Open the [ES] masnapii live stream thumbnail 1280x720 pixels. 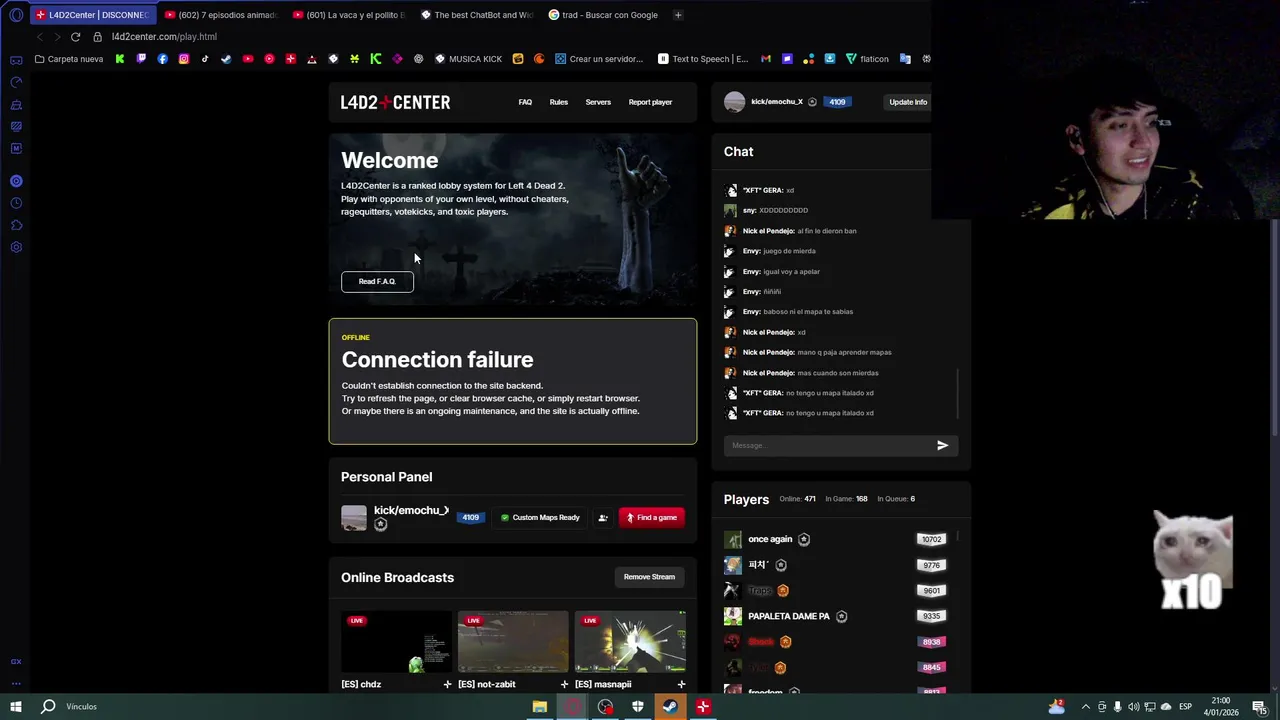630,642
